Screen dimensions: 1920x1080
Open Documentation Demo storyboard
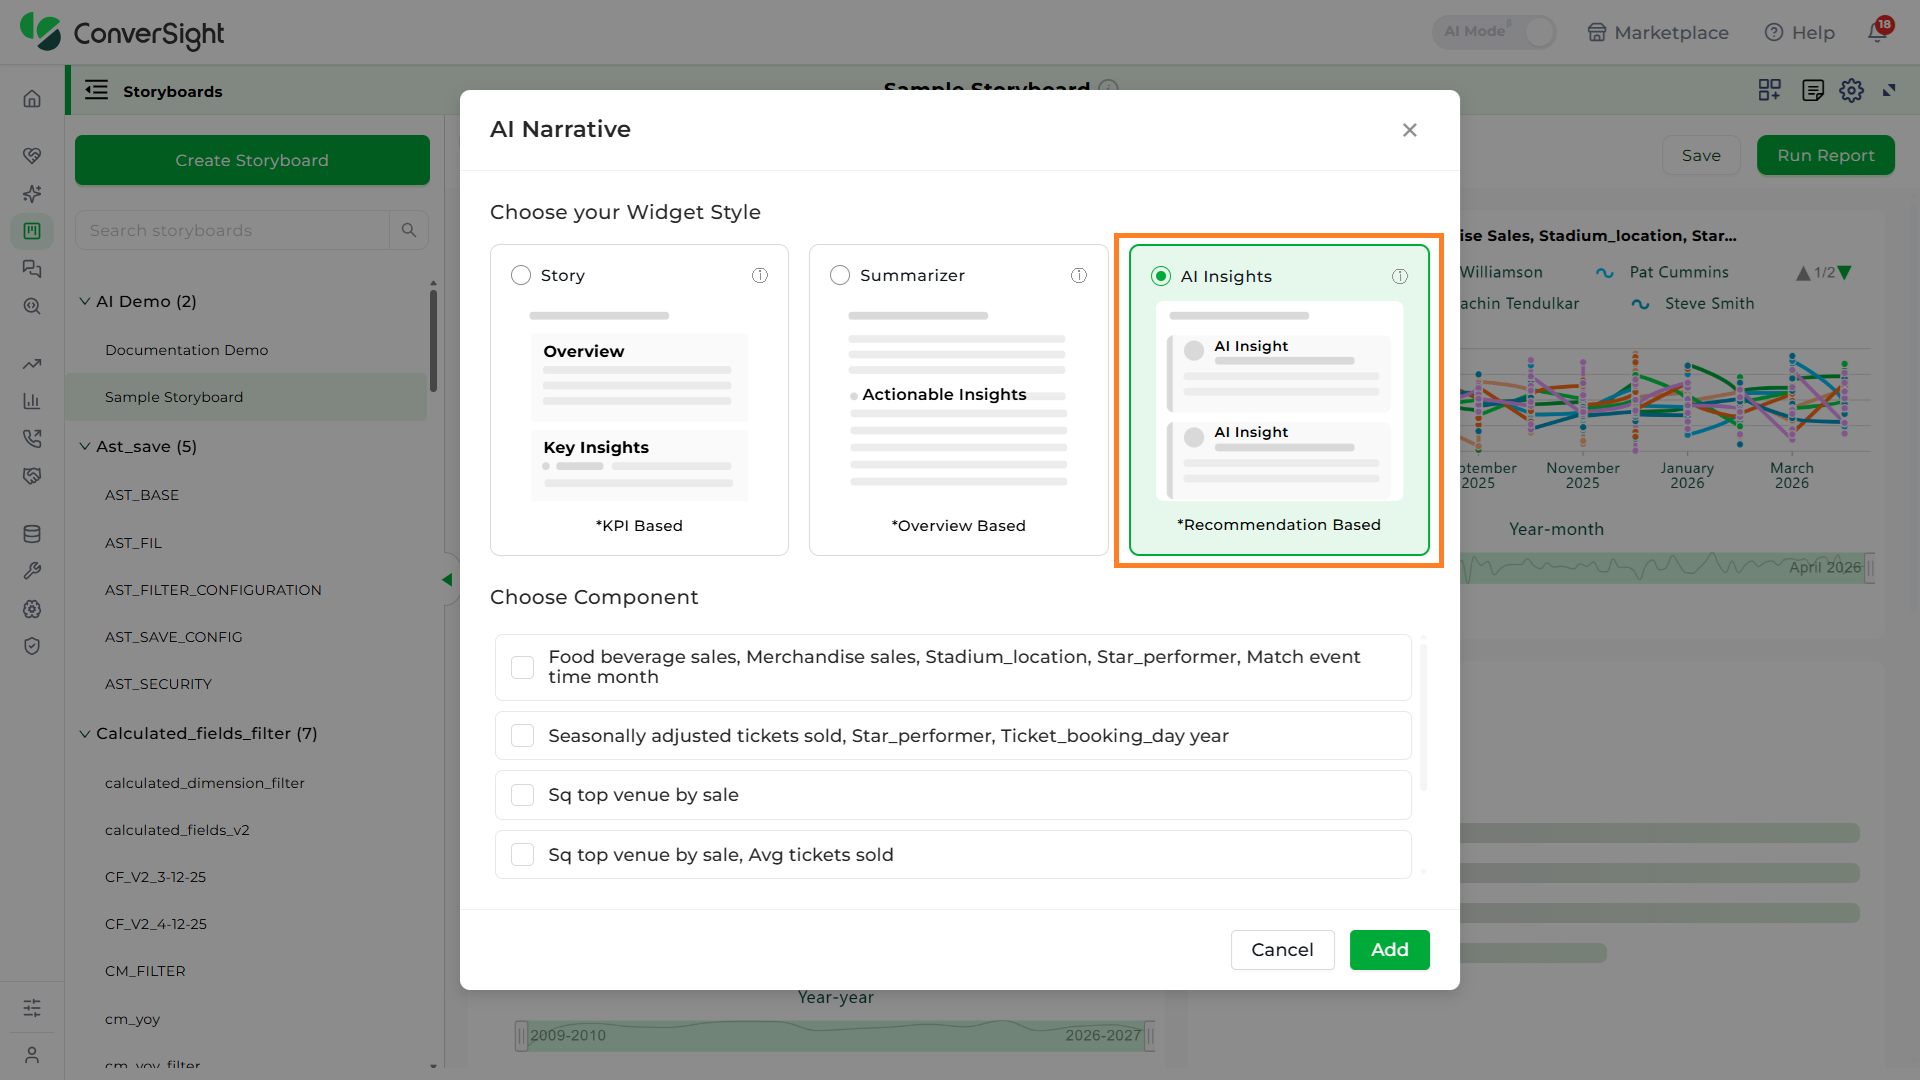coord(186,350)
